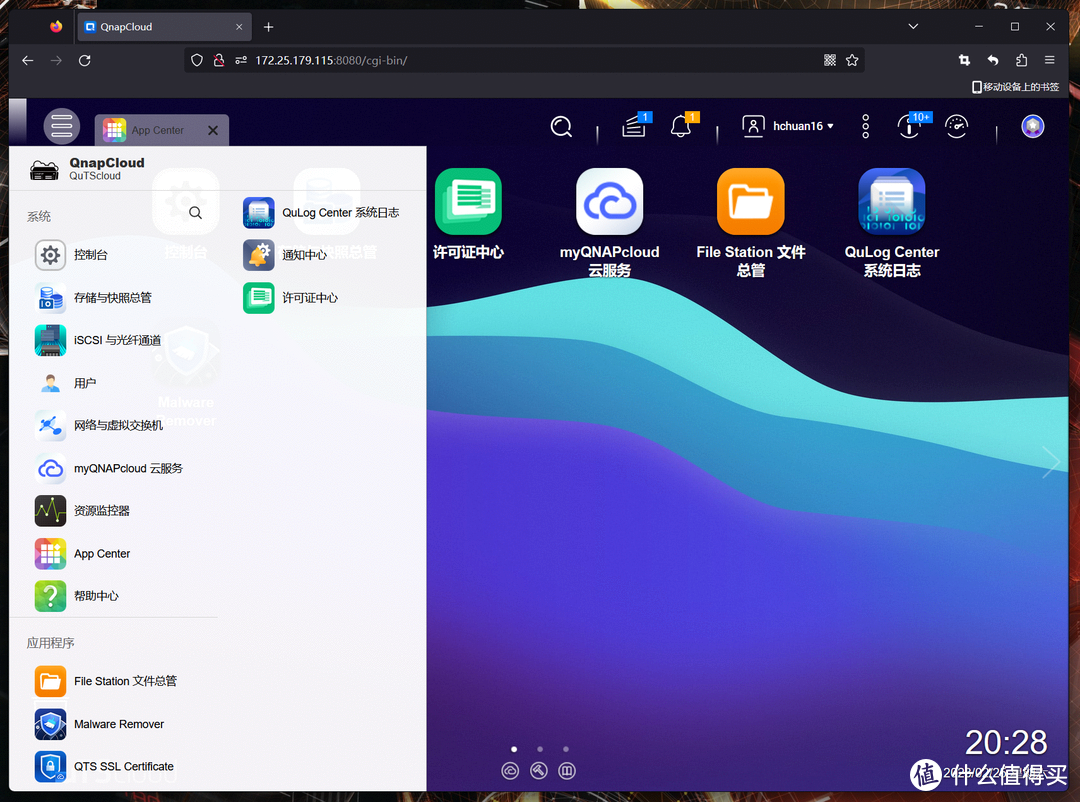Open 通知中心 in the menu
Screen dimensions: 1080x802
[285, 255]
